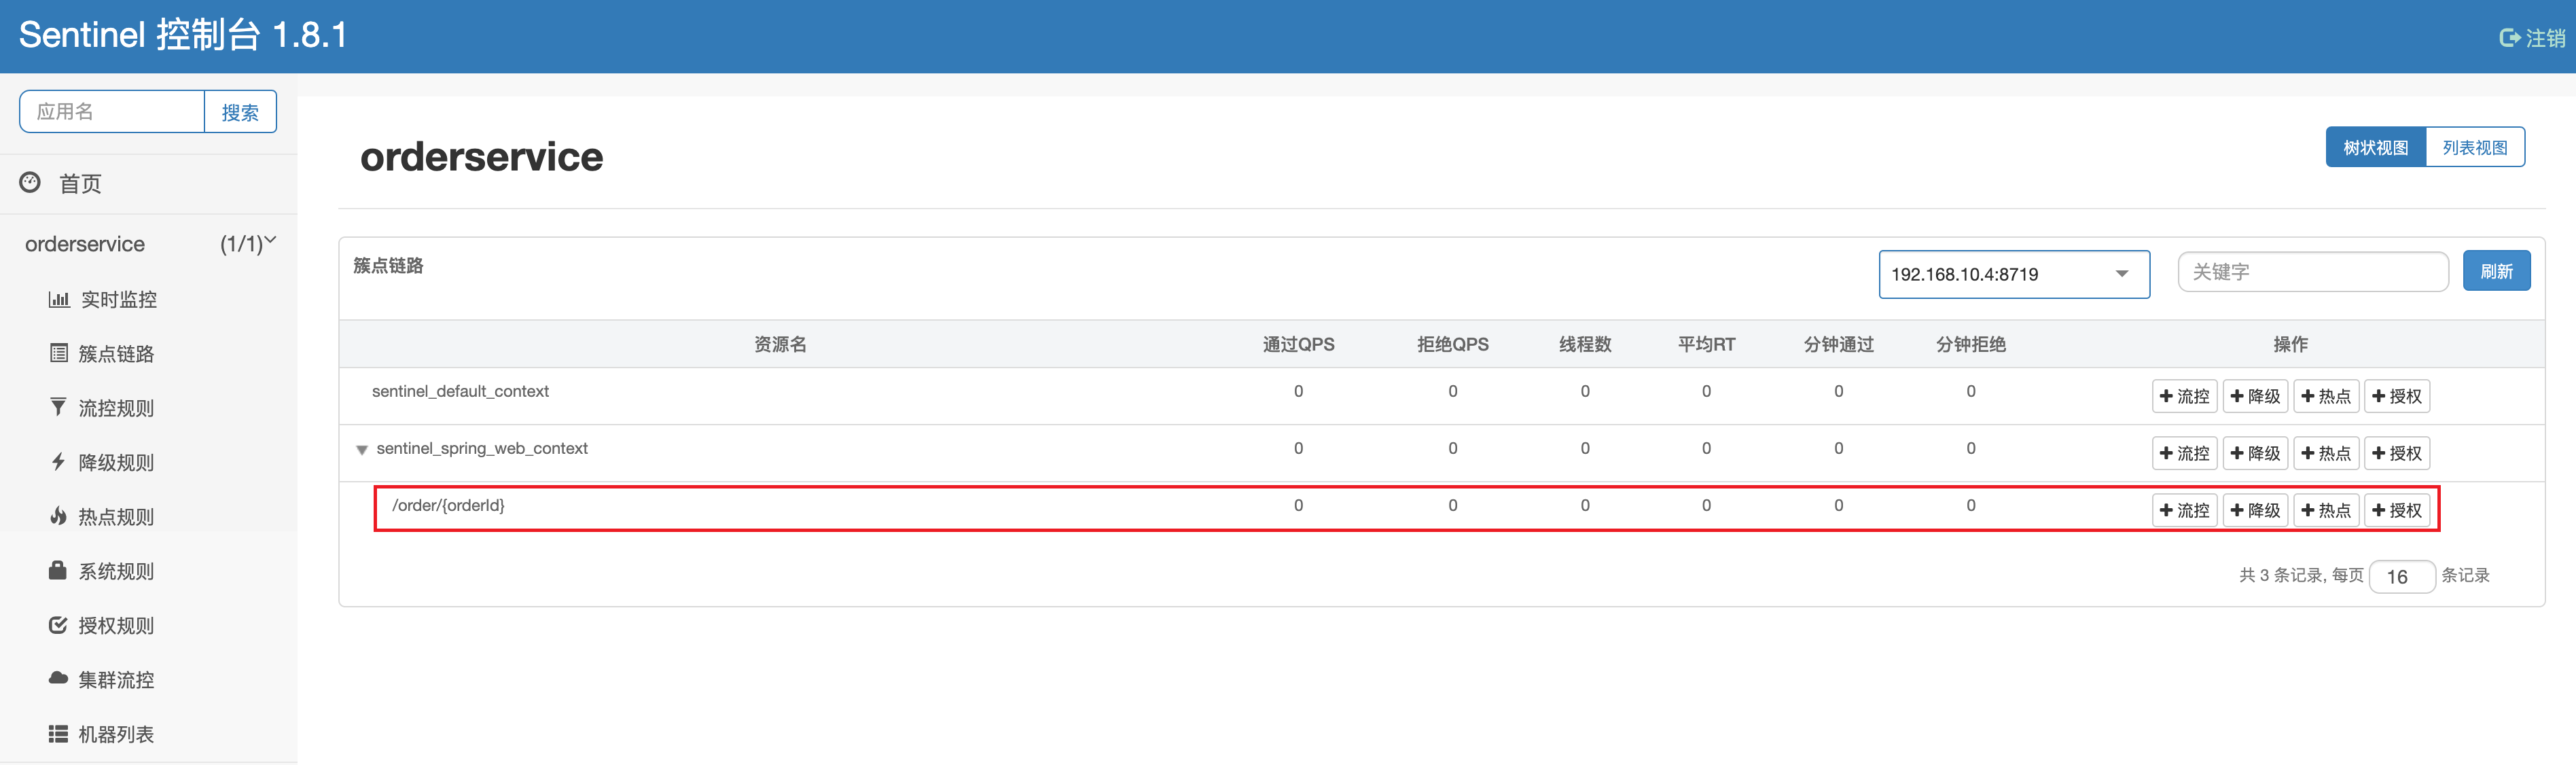Add 授权 rule for sentinel_spring_web_context

2397,453
